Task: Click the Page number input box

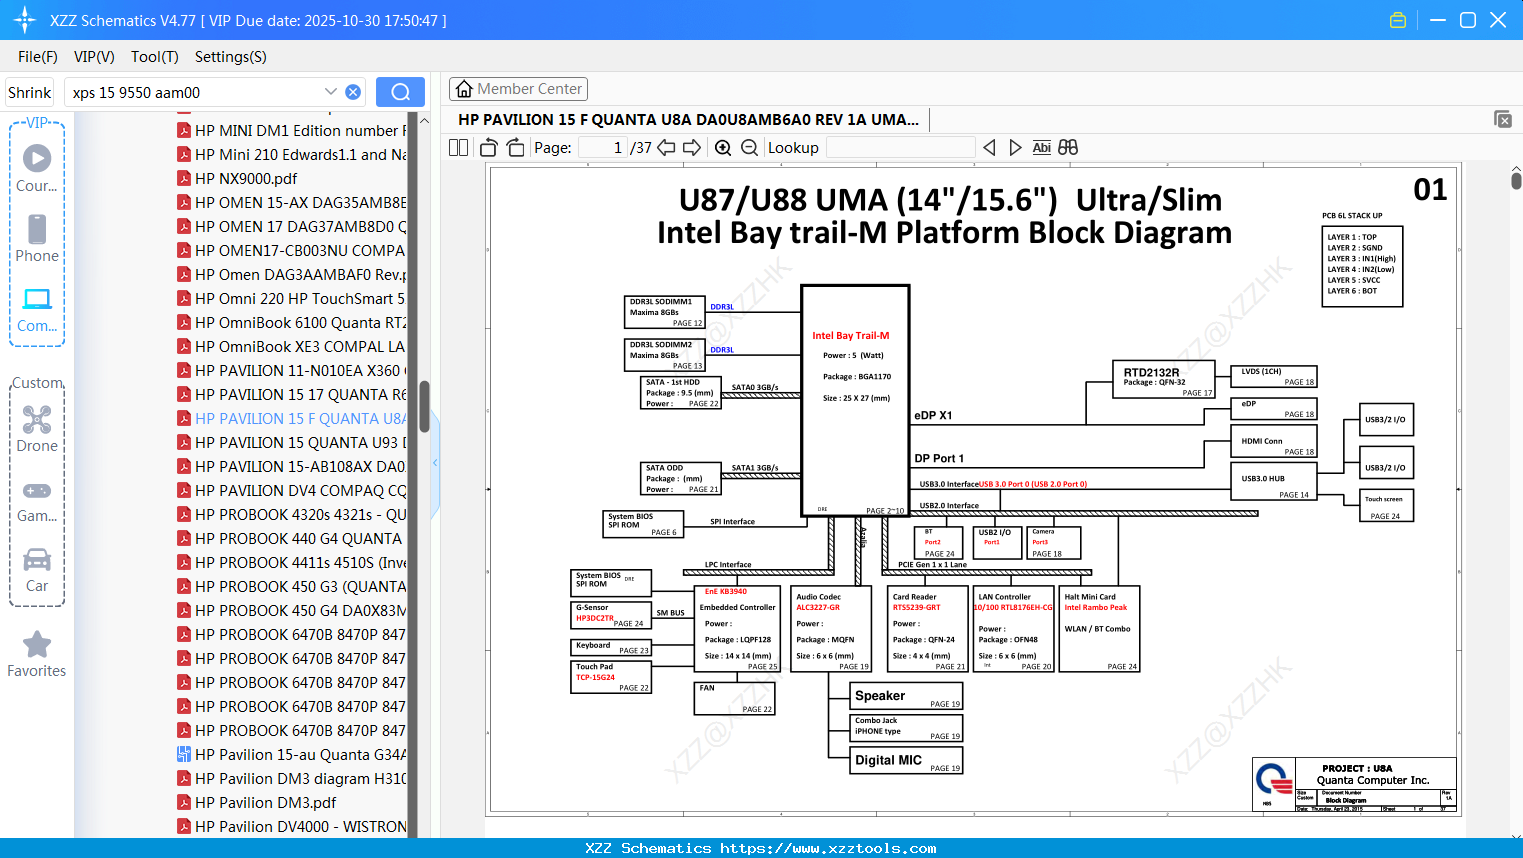Action: 602,148
